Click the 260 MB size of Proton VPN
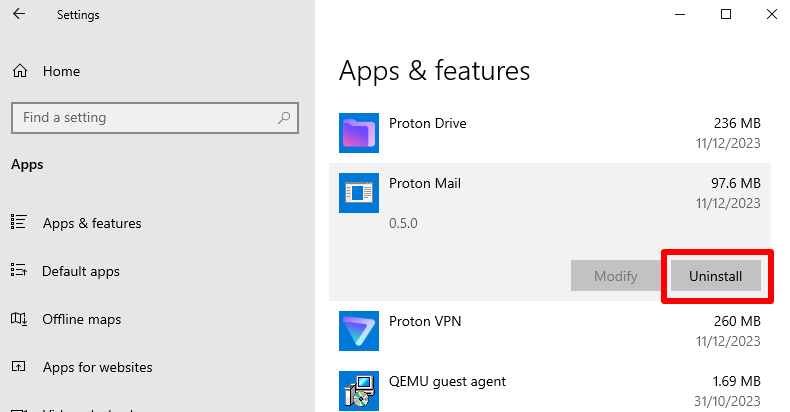790x412 pixels. [x=737, y=321]
